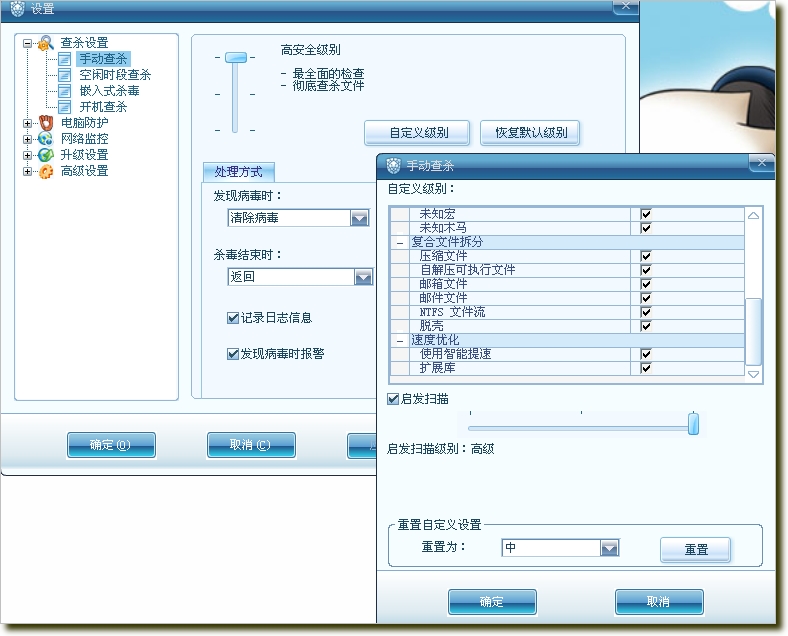Click the 启发扫描级别 slider handle
The height and width of the screenshot is (636, 788).
[x=694, y=424]
